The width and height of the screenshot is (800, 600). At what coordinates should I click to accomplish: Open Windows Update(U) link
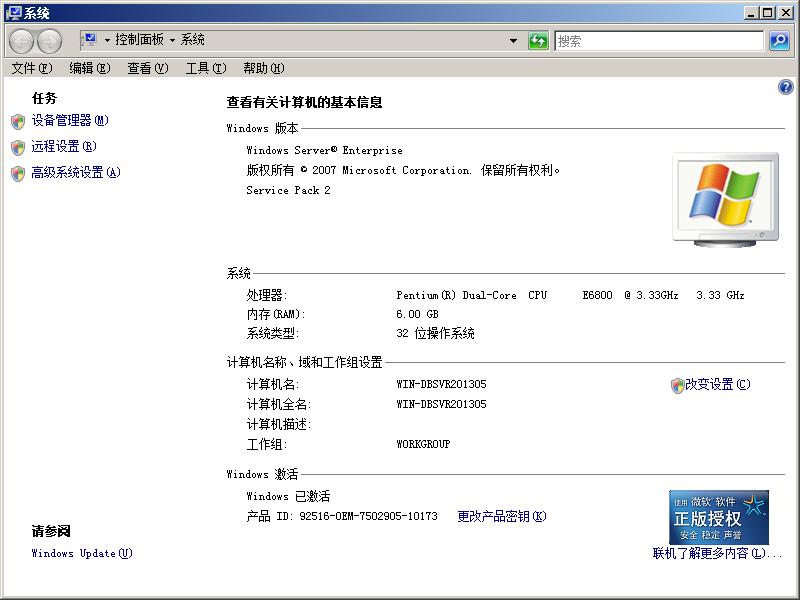[82, 553]
